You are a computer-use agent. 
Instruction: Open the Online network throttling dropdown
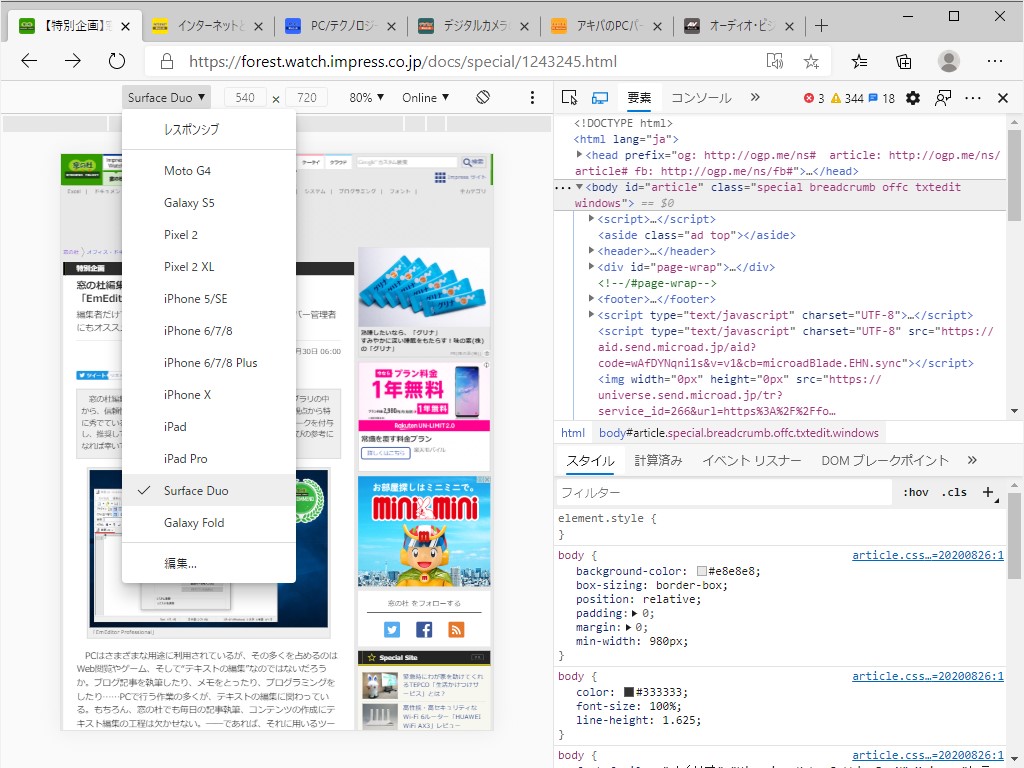pos(424,97)
